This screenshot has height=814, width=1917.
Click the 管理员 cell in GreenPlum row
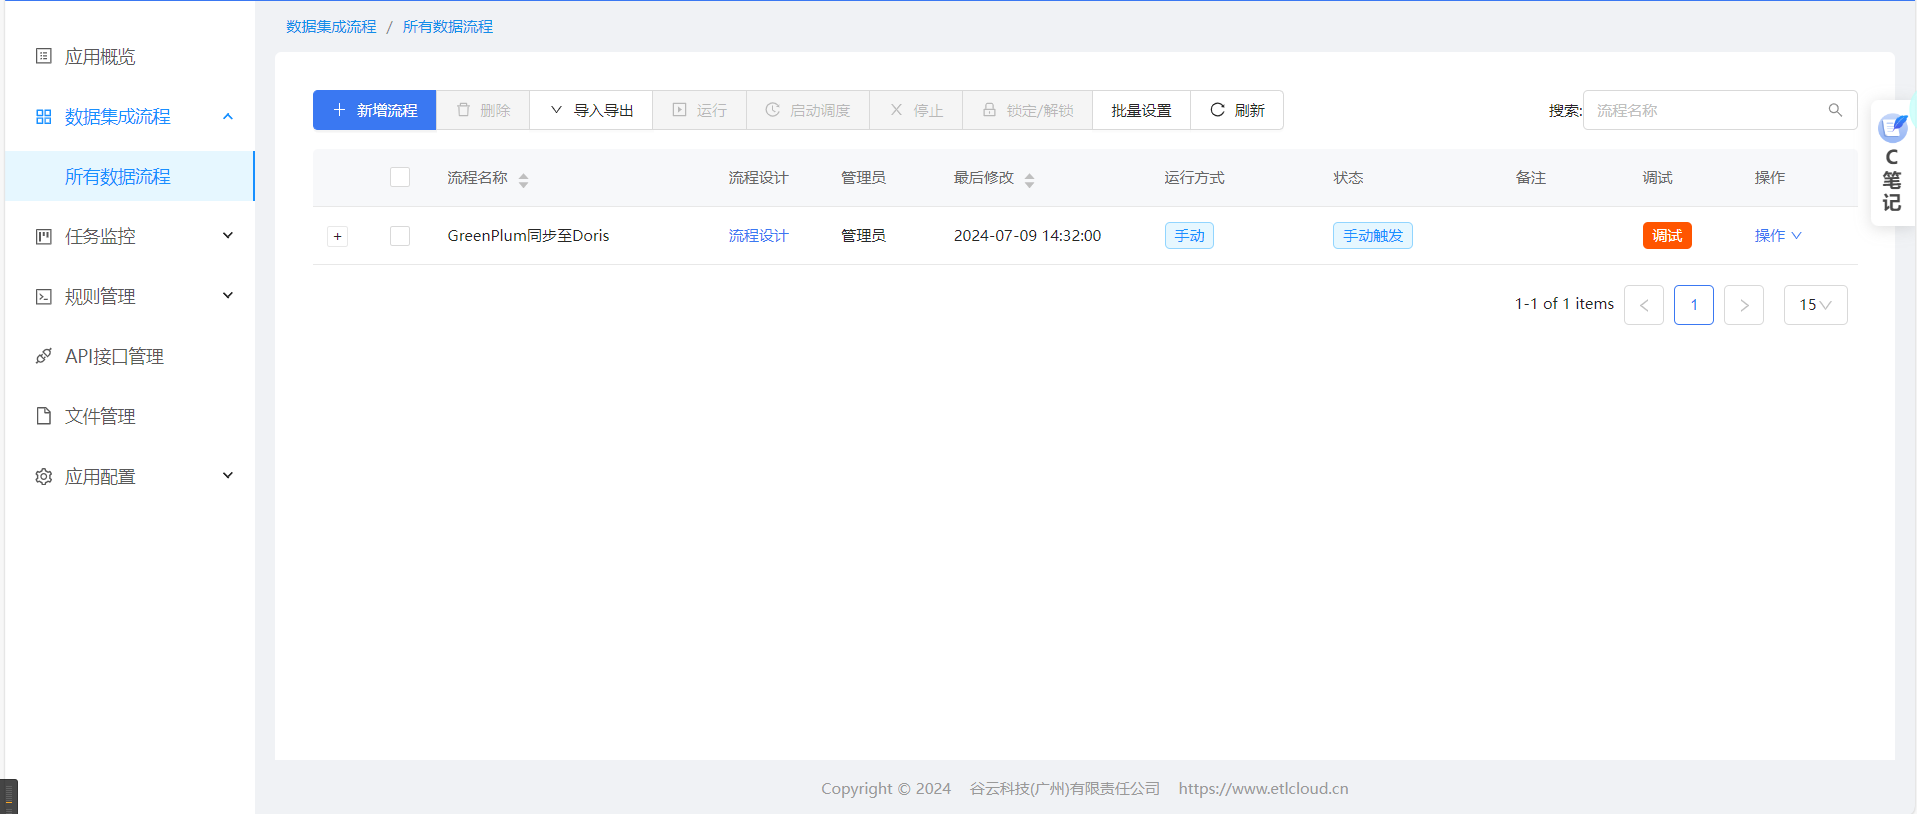point(863,236)
